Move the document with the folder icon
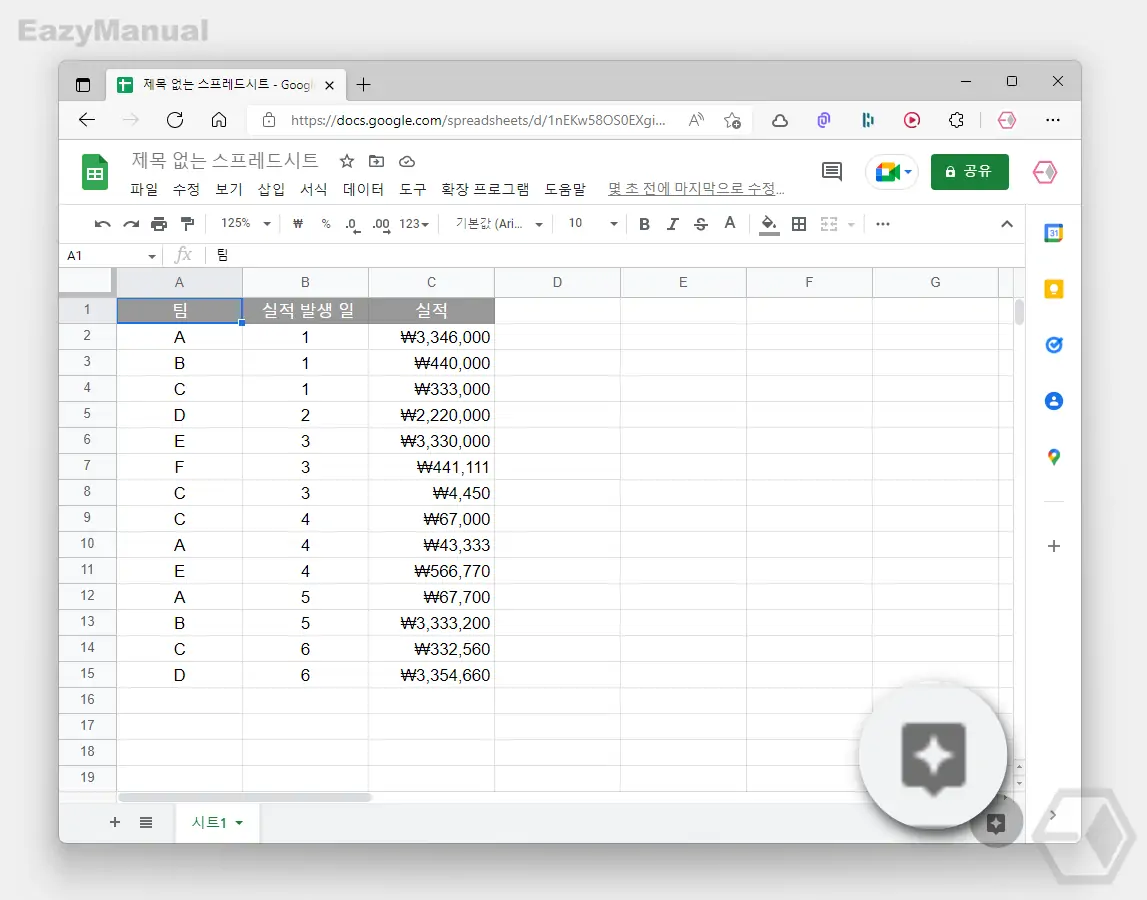 376,161
